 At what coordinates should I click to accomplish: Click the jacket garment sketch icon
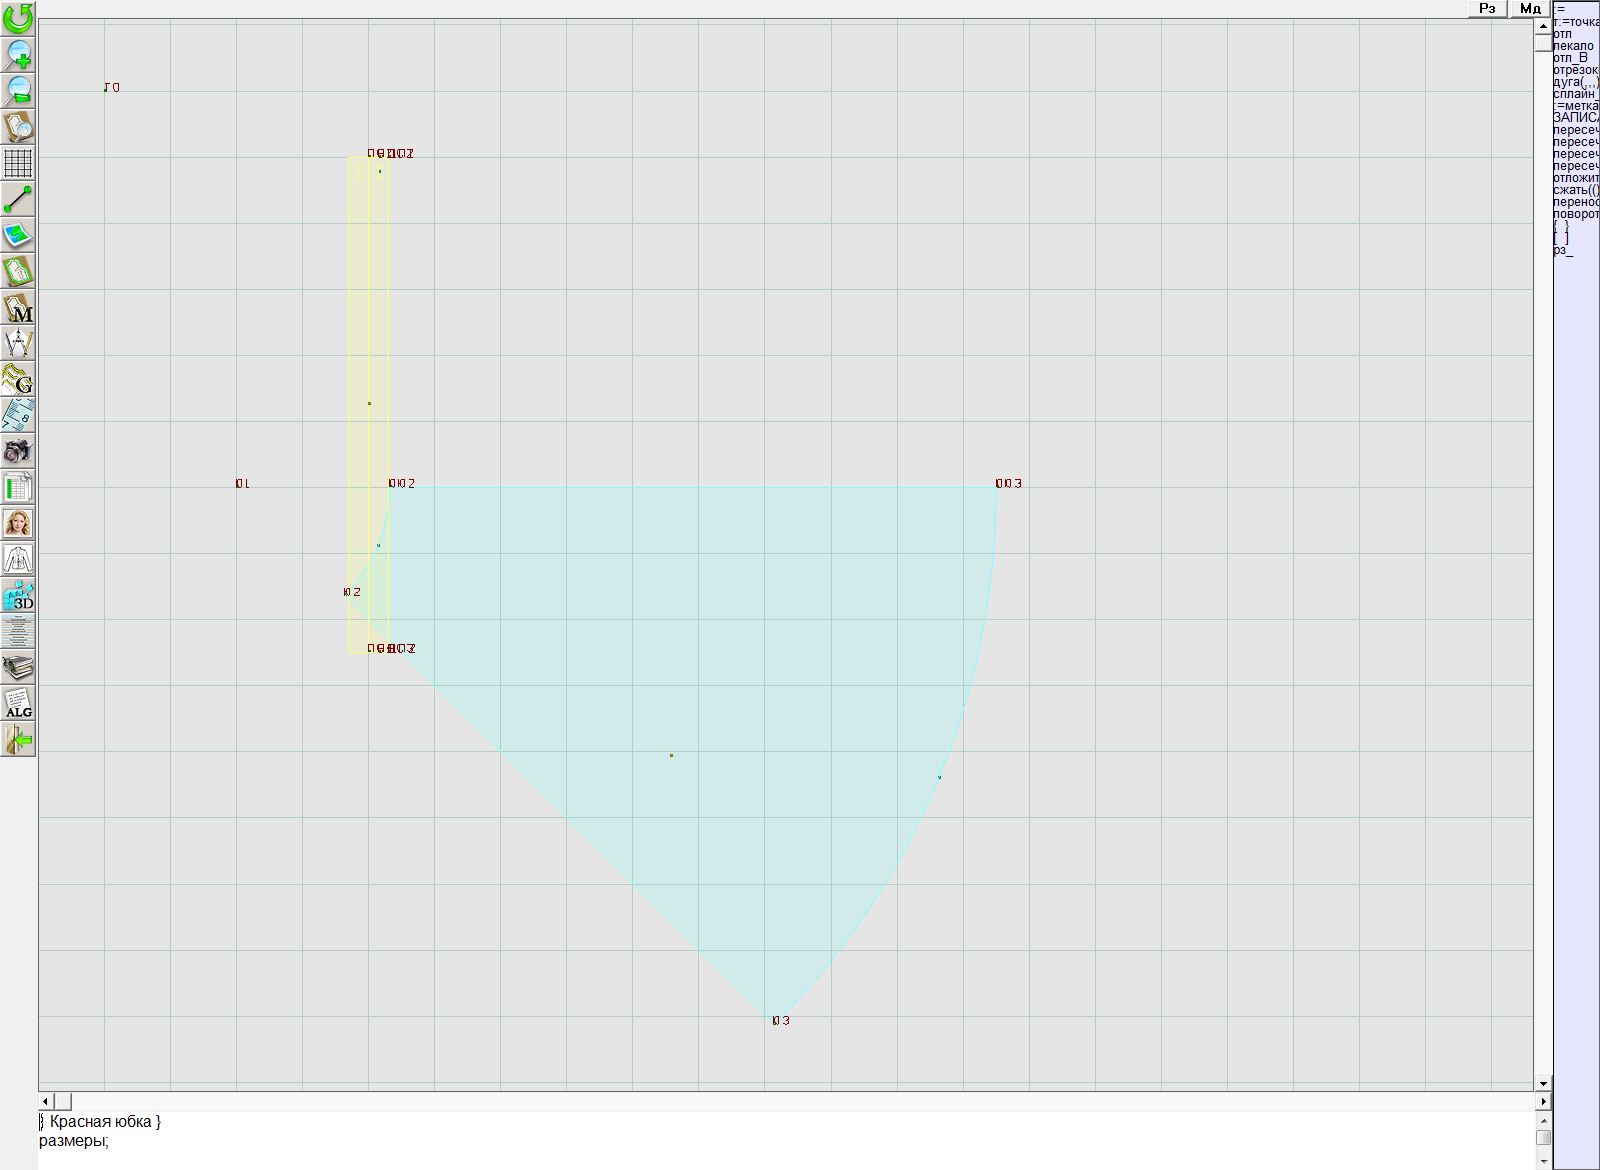pyautogui.click(x=18, y=559)
